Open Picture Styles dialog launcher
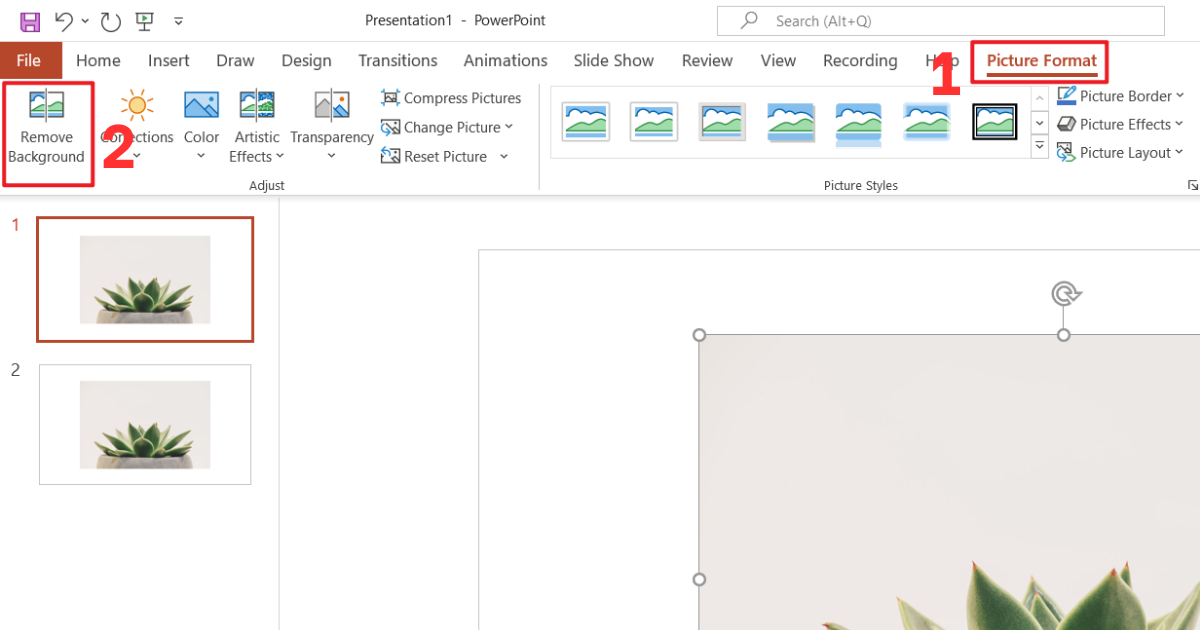Image resolution: width=1200 pixels, height=630 pixels. pyautogui.click(x=1193, y=185)
